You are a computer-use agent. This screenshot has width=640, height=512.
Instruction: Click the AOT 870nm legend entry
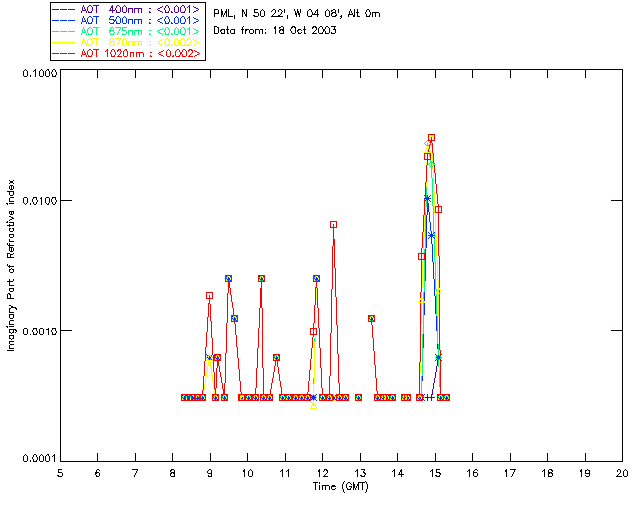click(x=127, y=42)
